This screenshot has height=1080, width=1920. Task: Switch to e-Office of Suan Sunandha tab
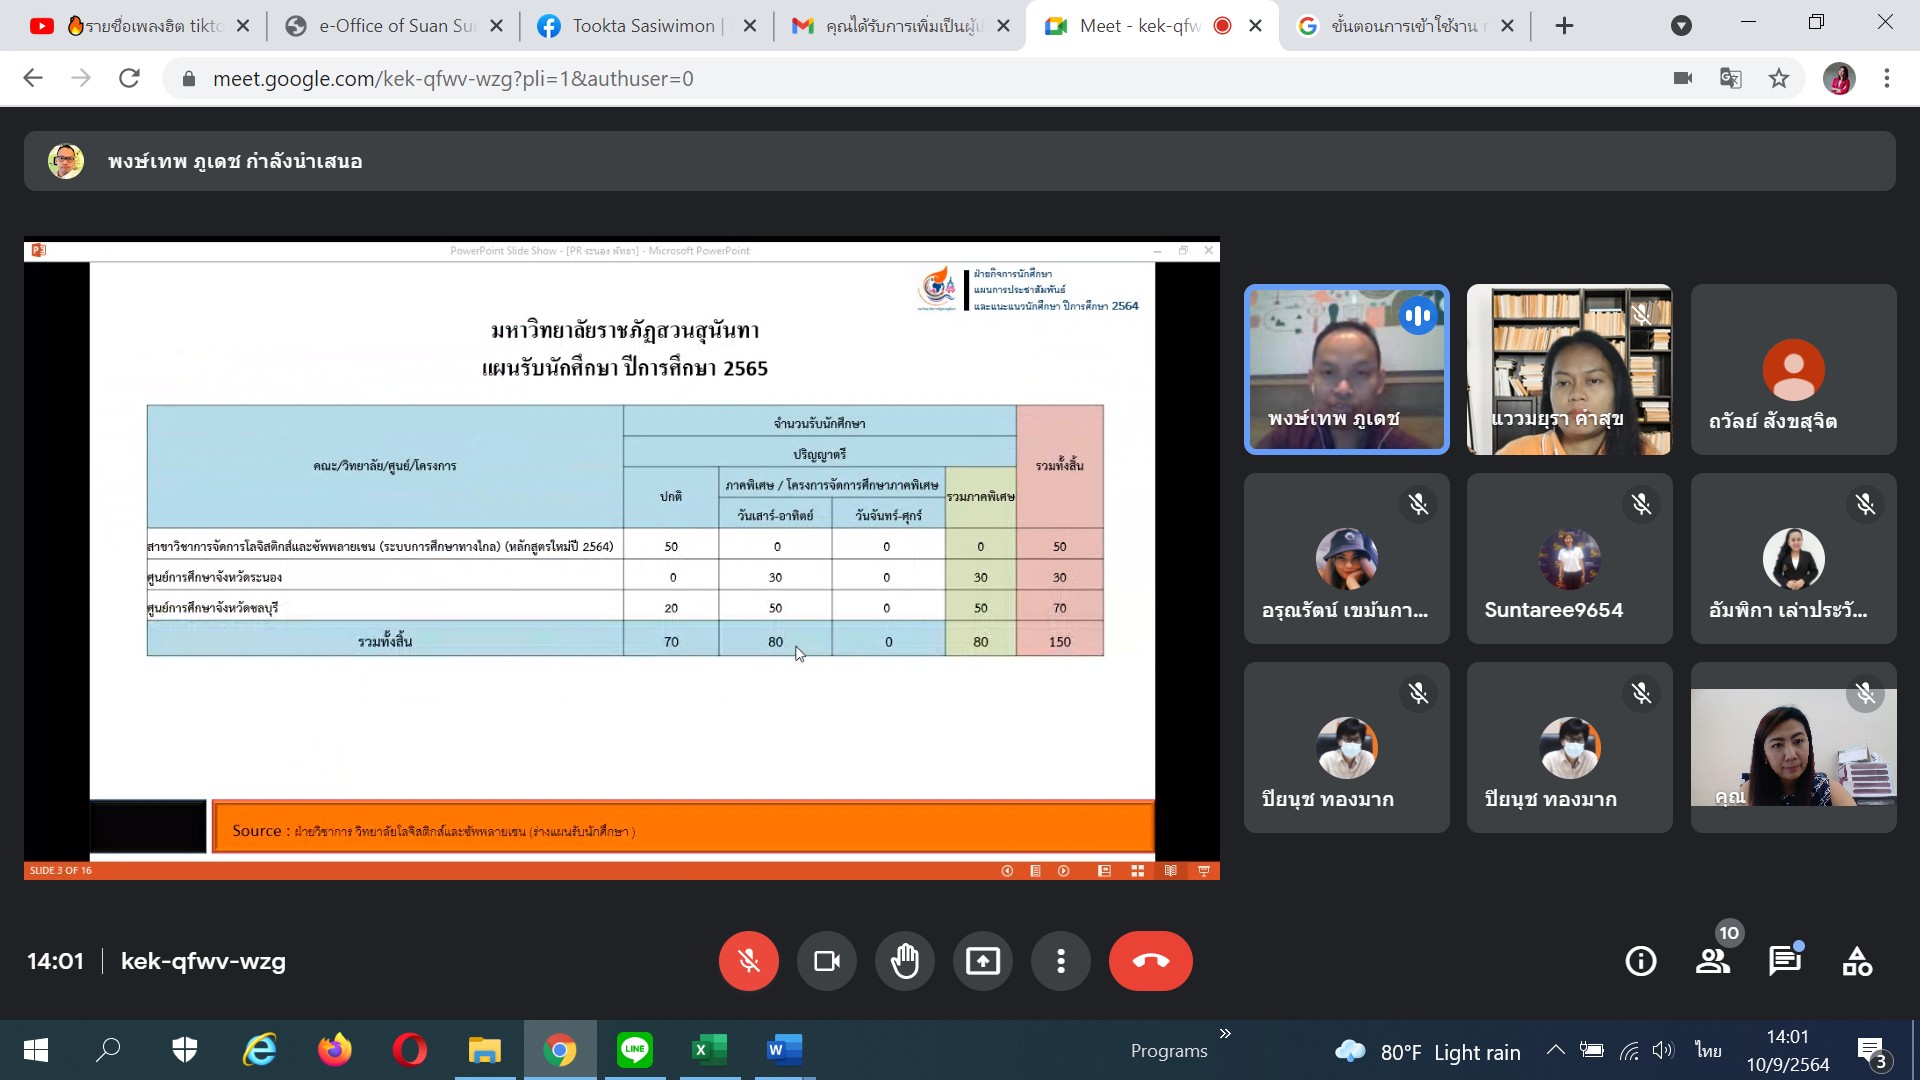coord(395,26)
